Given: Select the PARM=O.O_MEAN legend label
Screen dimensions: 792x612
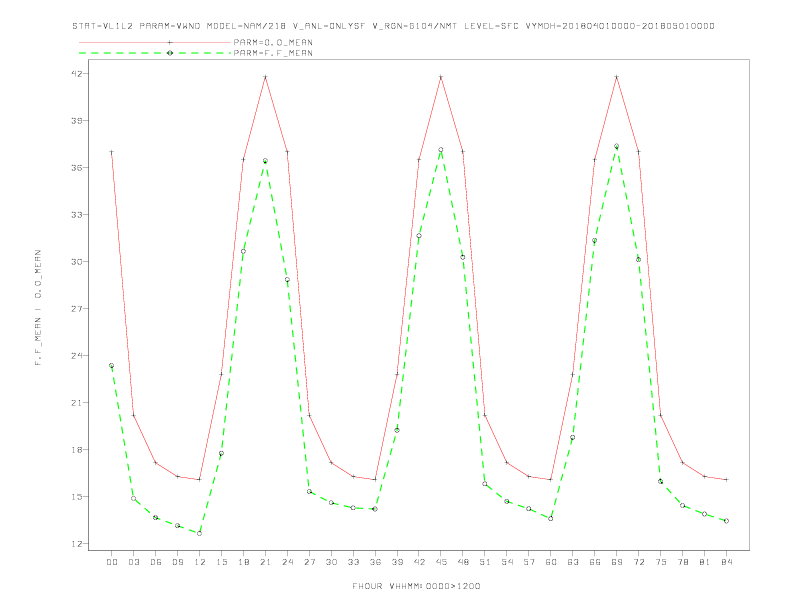Looking at the screenshot, I should click(x=273, y=42).
